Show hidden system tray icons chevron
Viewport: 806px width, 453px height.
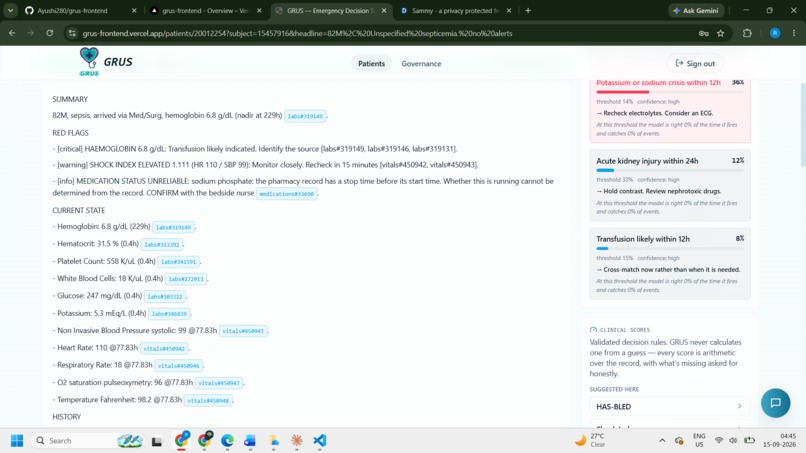(x=662, y=441)
